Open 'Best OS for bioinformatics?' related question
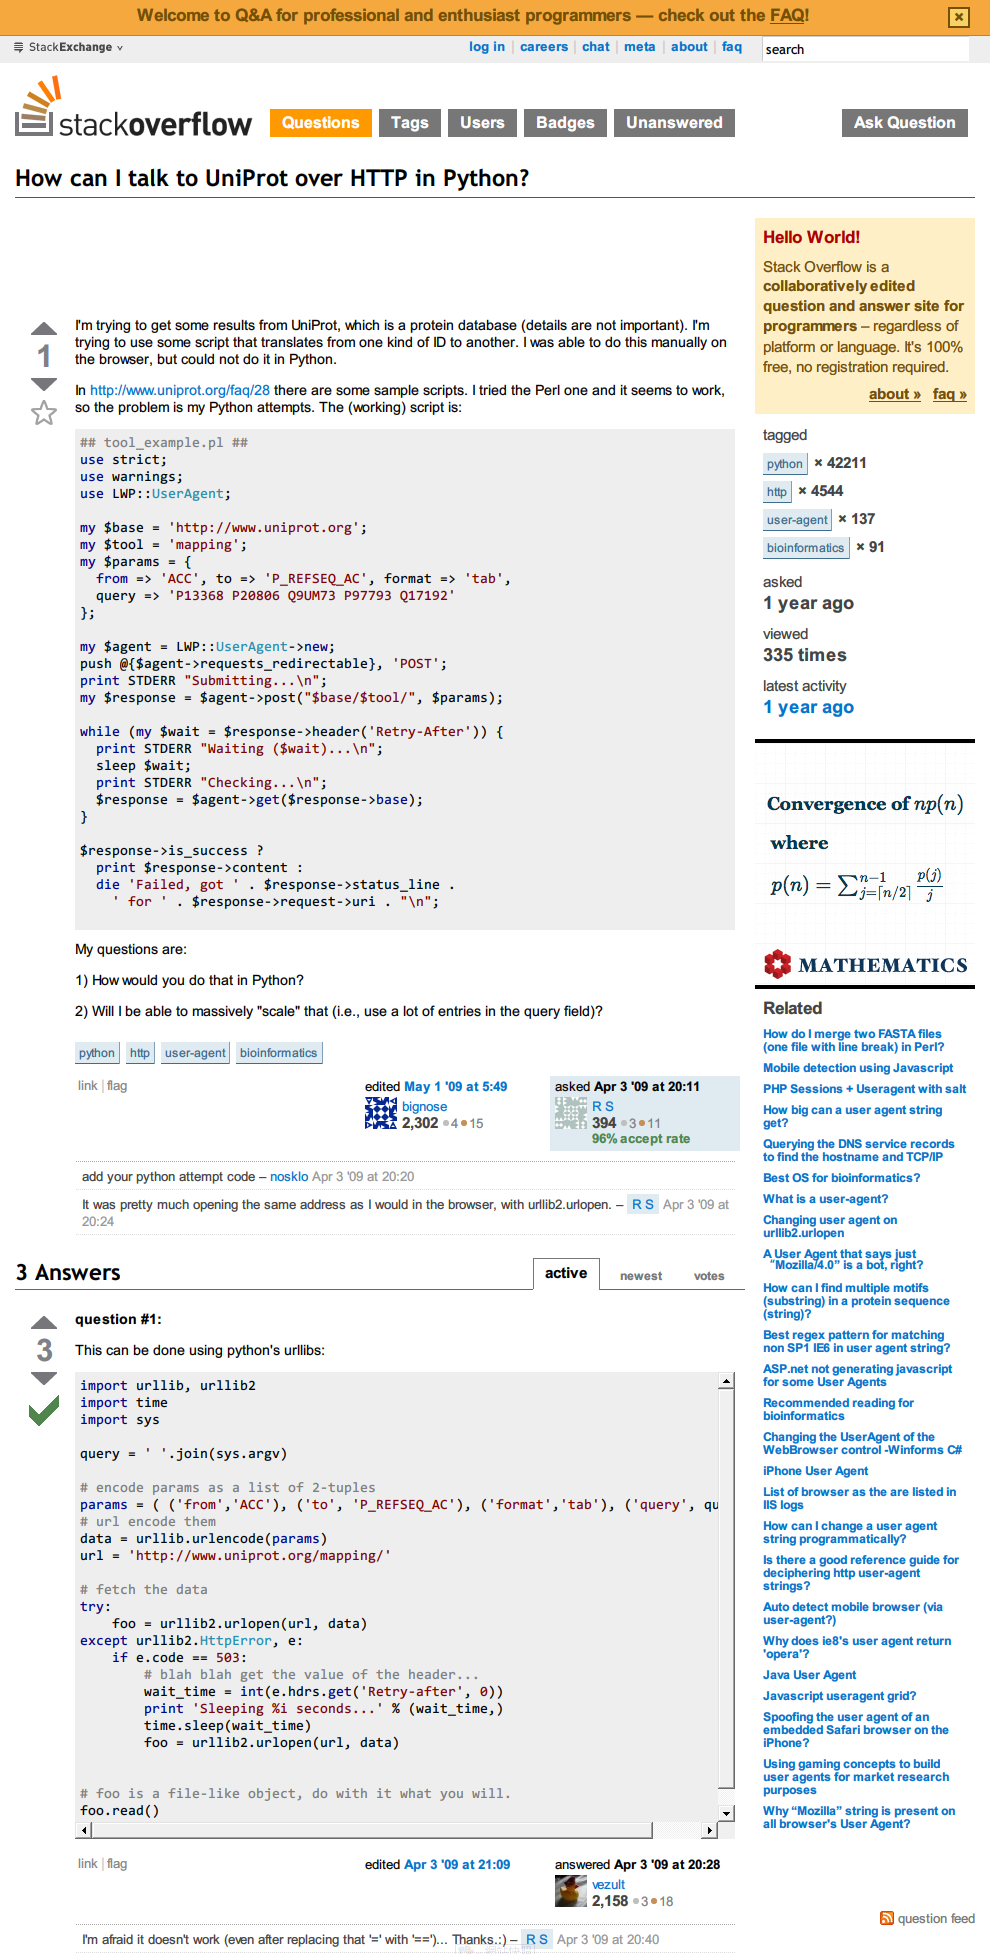The image size is (990, 1954). 842,1178
